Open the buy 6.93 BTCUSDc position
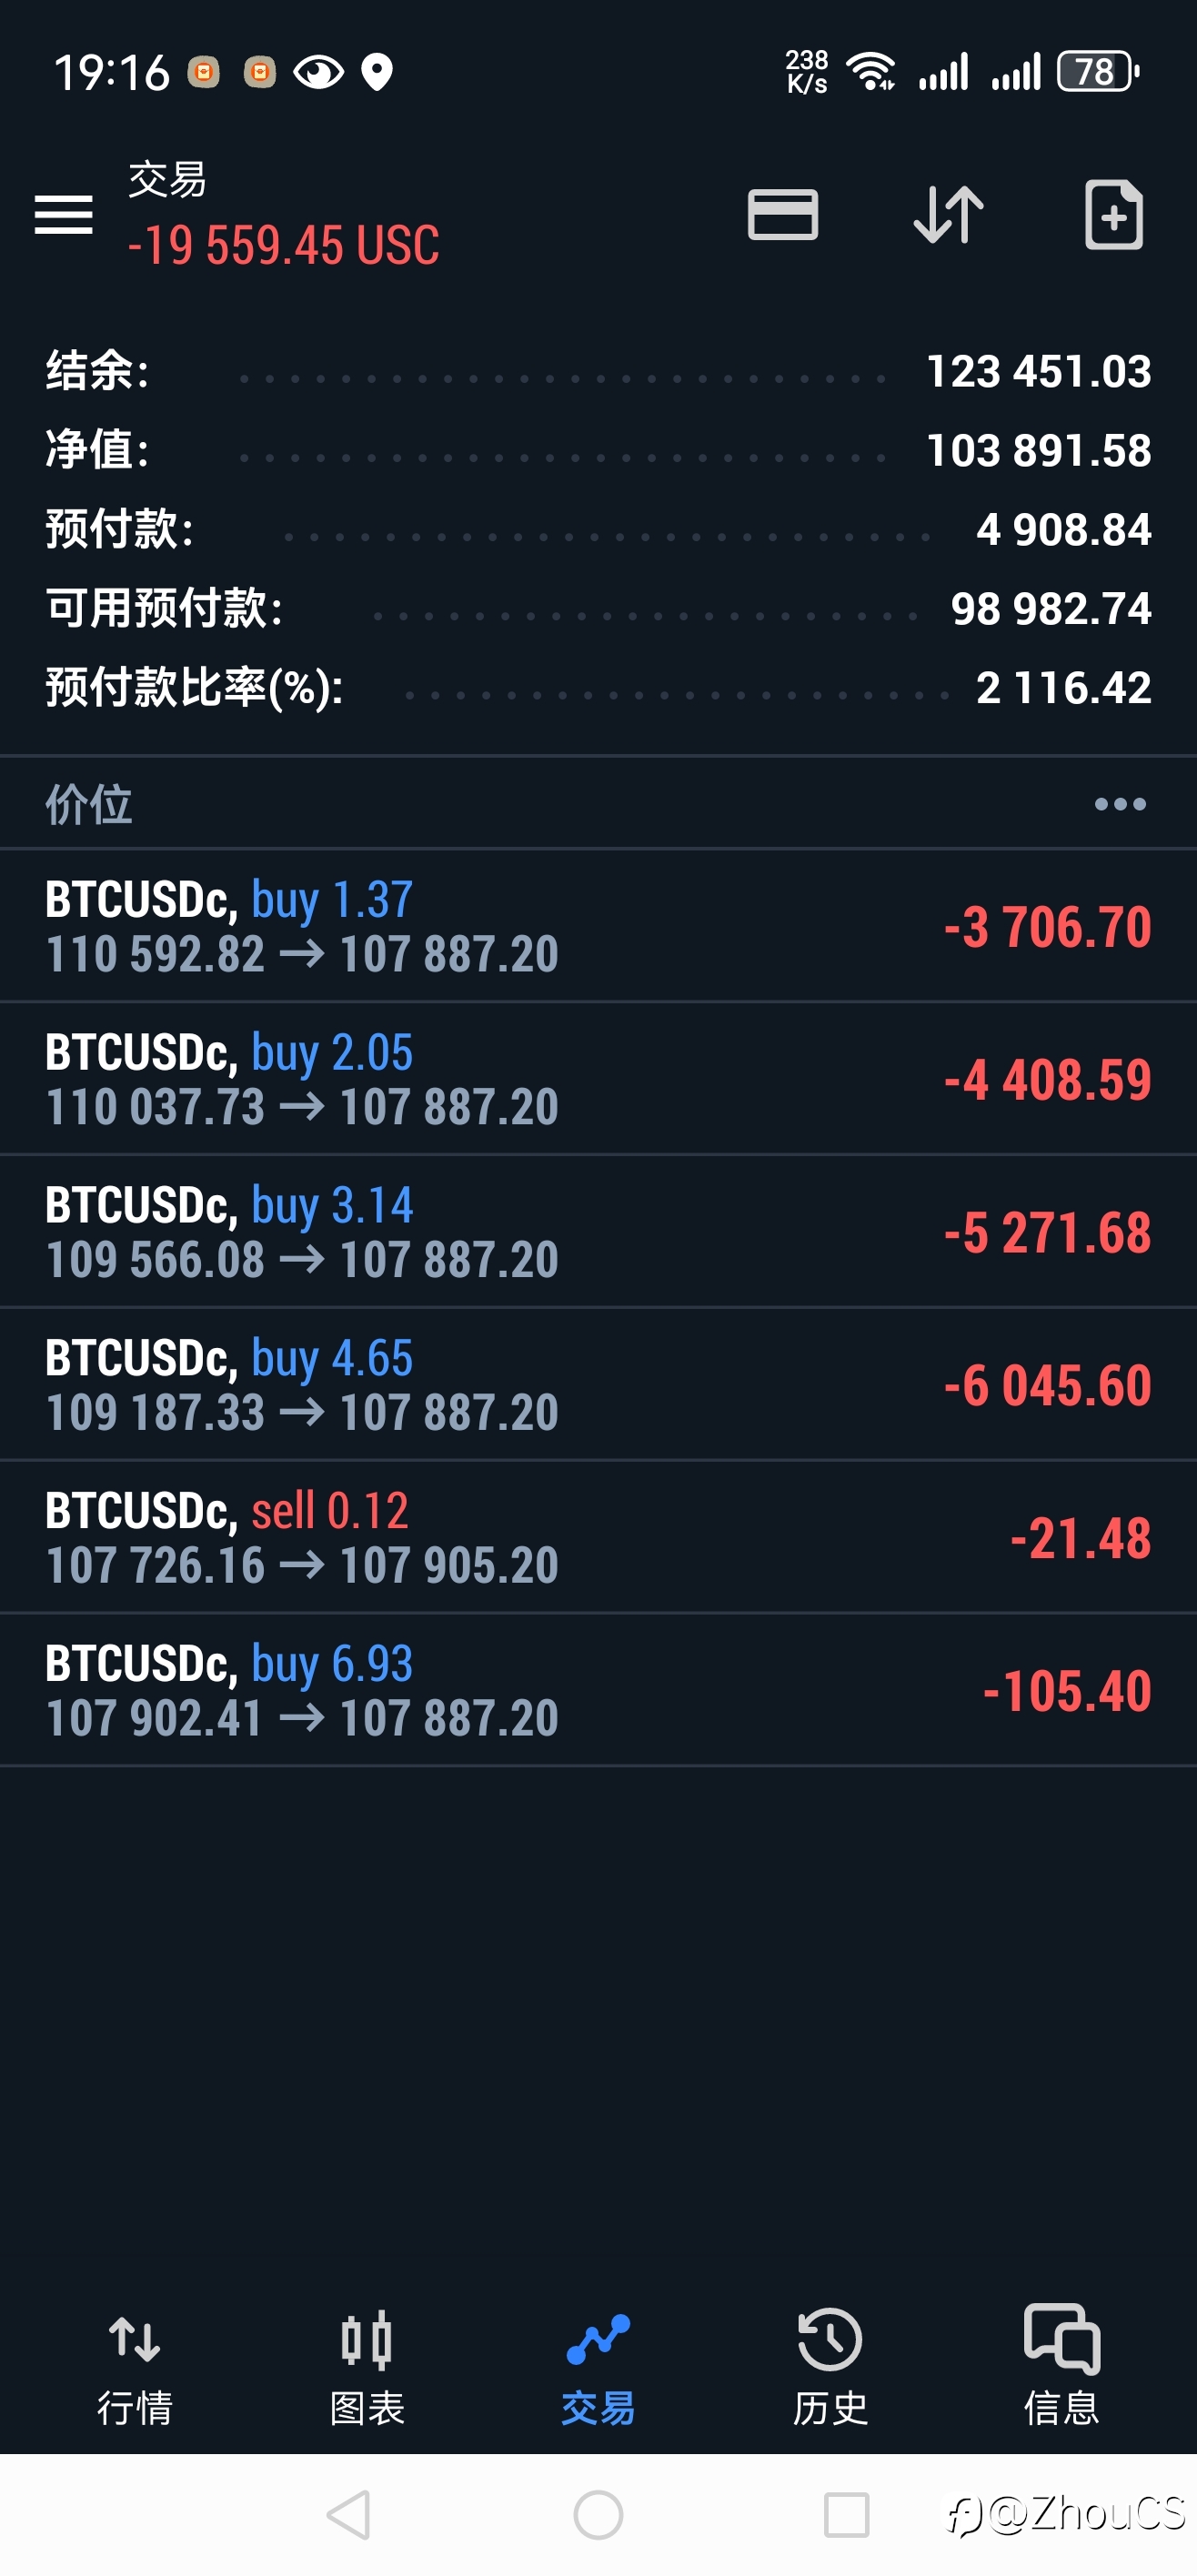The width and height of the screenshot is (1197, 2576). (598, 1691)
